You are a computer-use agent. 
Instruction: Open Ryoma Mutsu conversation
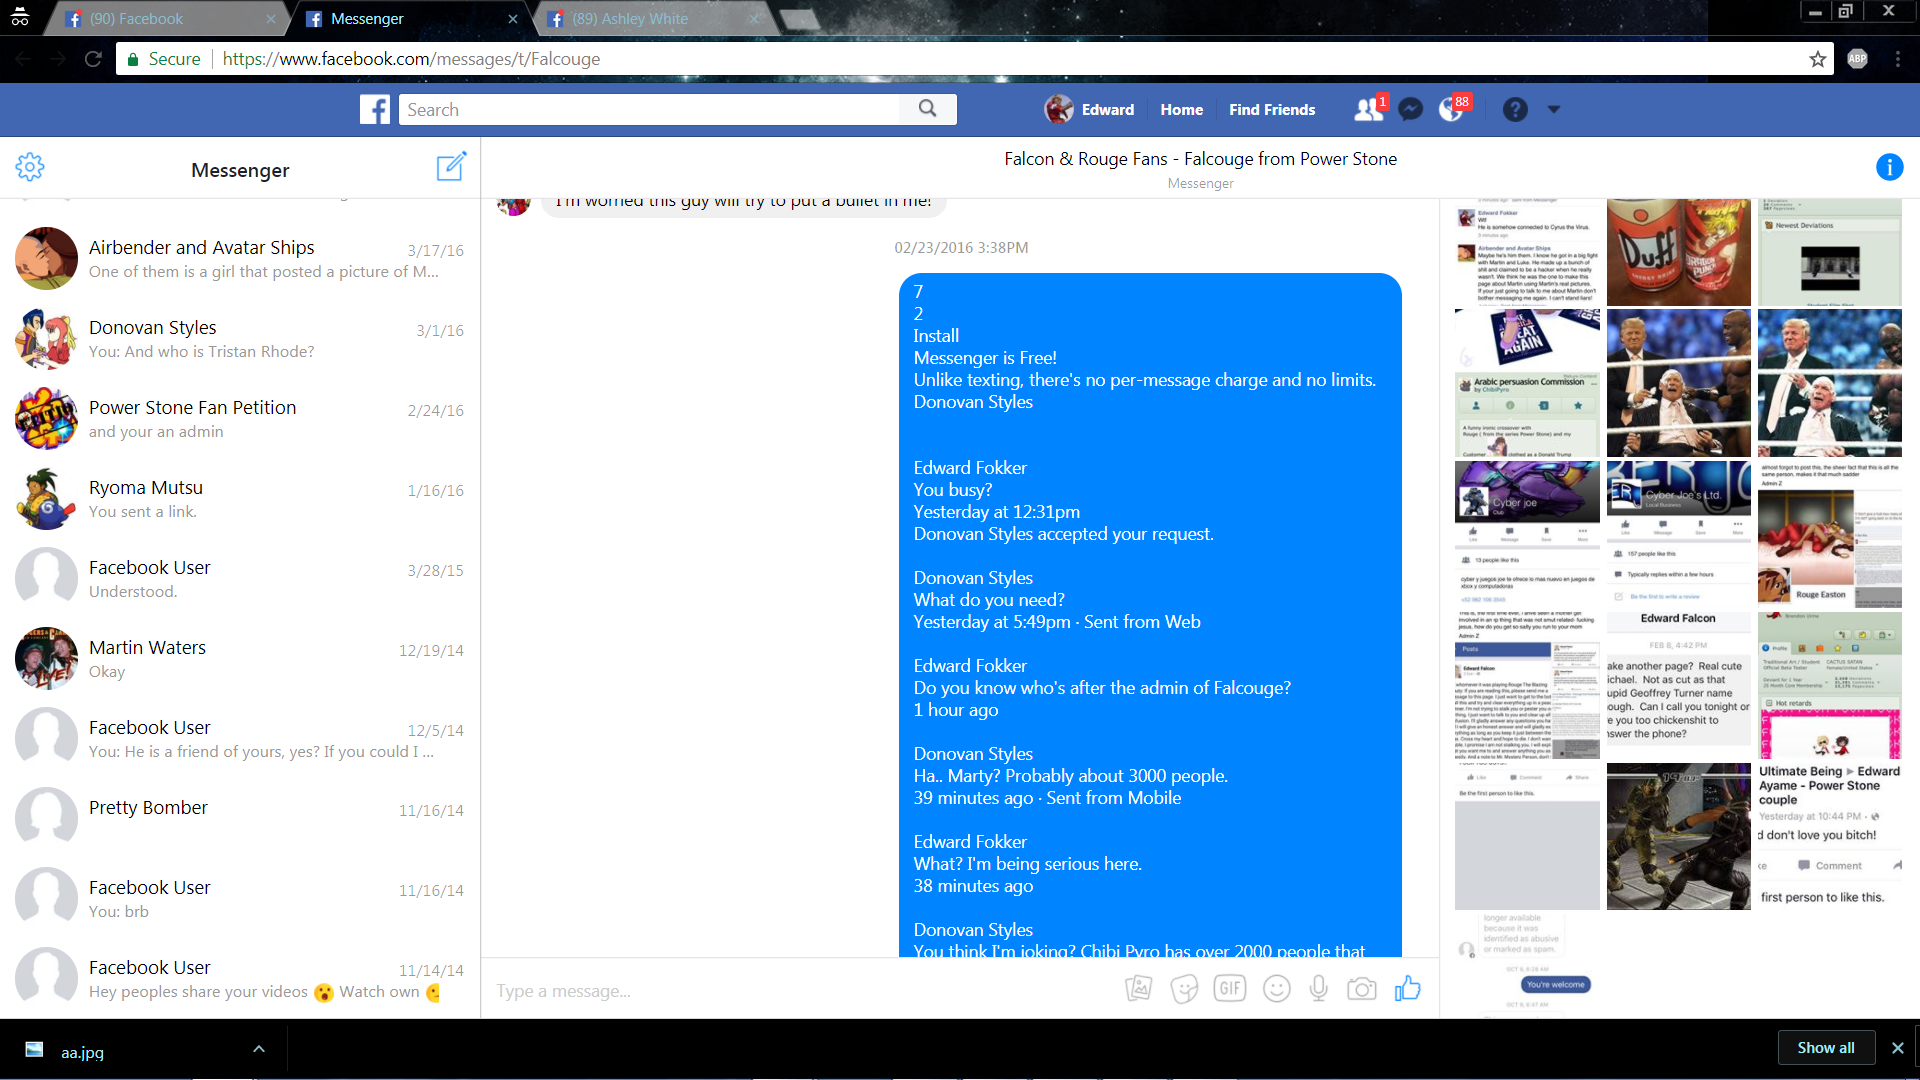240,499
